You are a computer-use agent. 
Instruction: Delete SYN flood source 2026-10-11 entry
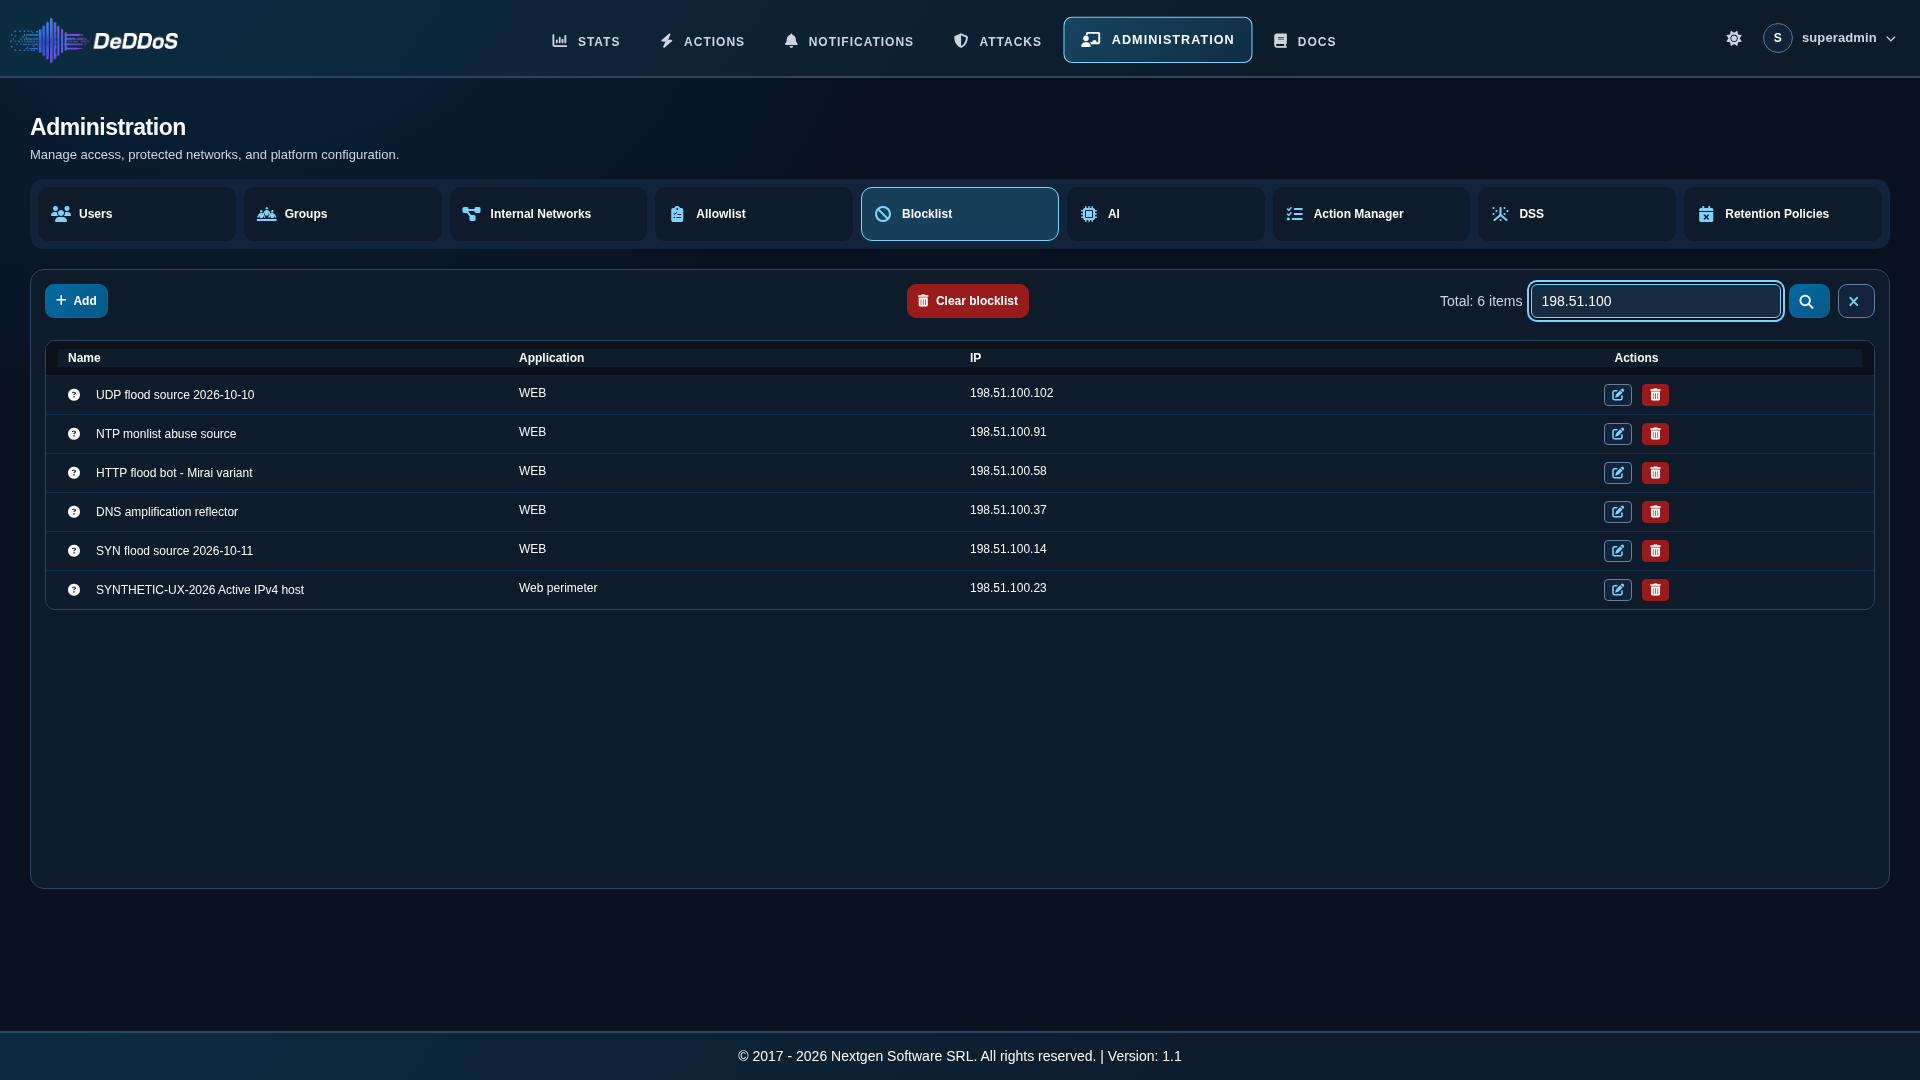tap(1655, 551)
